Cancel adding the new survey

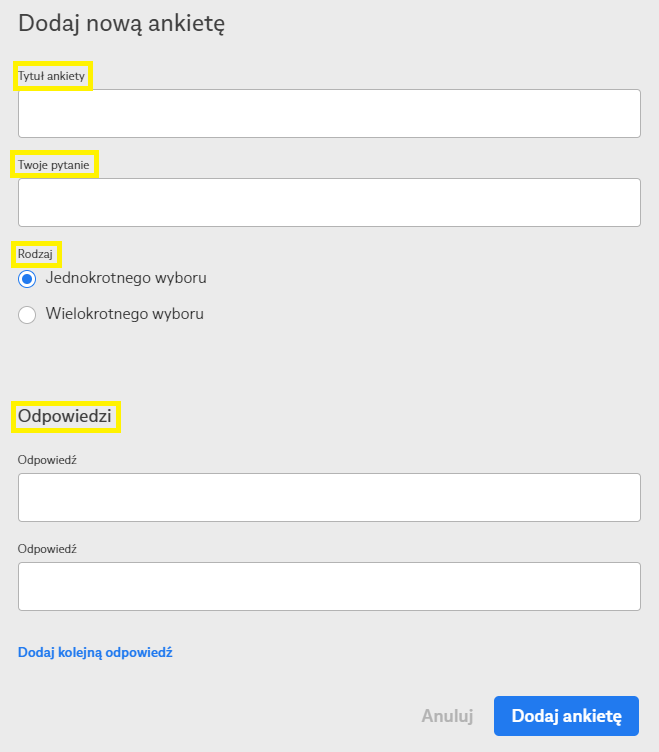447,716
